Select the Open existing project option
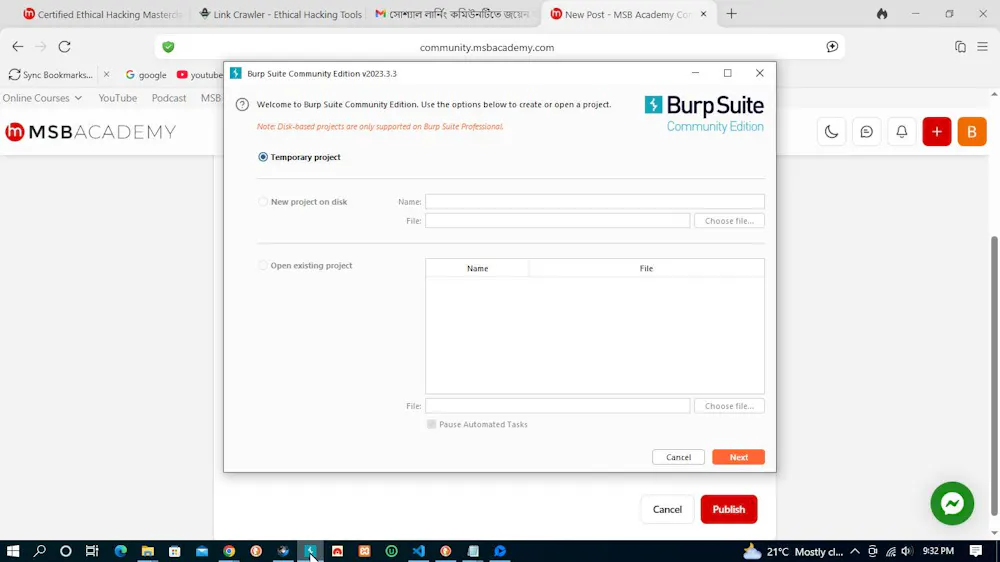Viewport: 1000px width, 562px height. tap(263, 265)
